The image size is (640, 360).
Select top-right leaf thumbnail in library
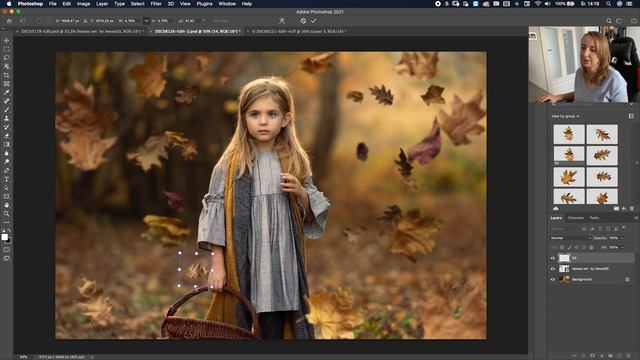click(602, 134)
